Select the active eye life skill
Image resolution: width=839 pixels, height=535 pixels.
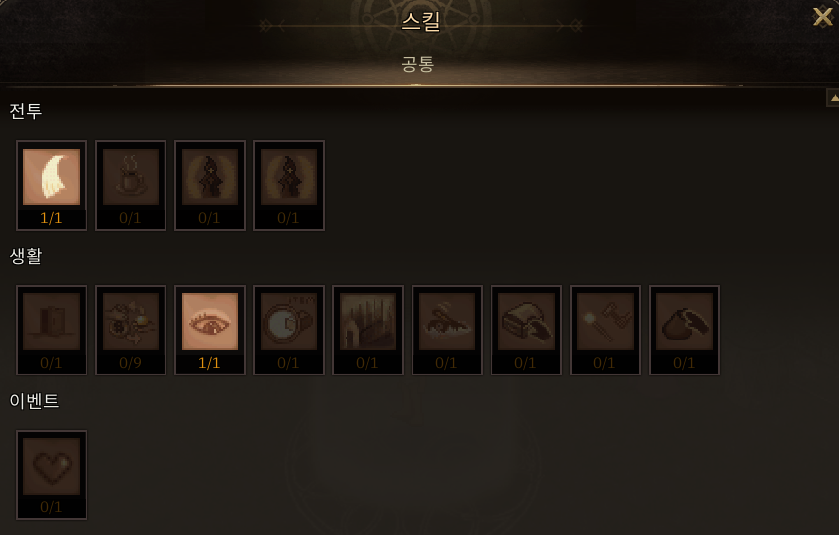(x=210, y=330)
